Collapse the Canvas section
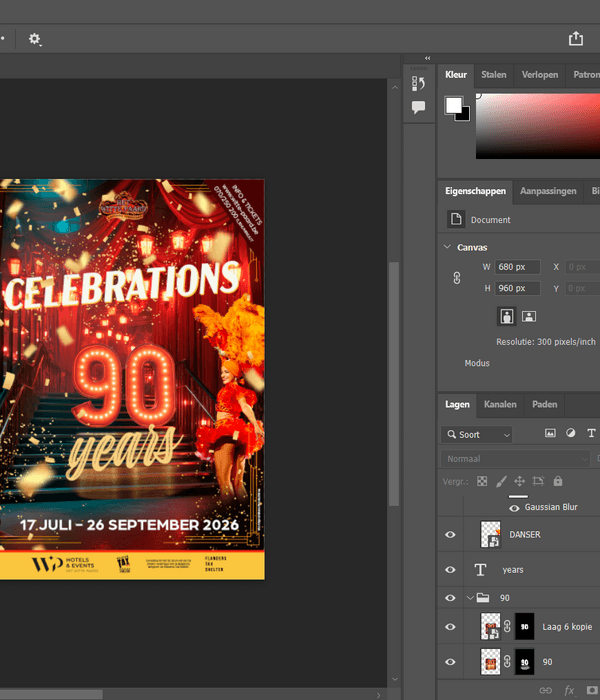 [x=447, y=247]
